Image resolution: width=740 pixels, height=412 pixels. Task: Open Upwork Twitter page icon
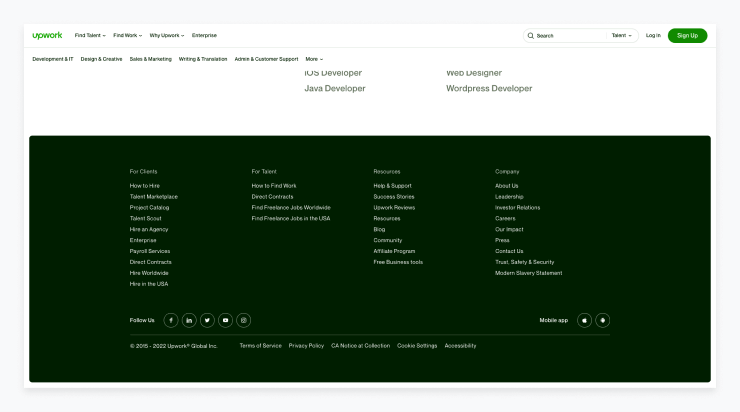point(207,320)
